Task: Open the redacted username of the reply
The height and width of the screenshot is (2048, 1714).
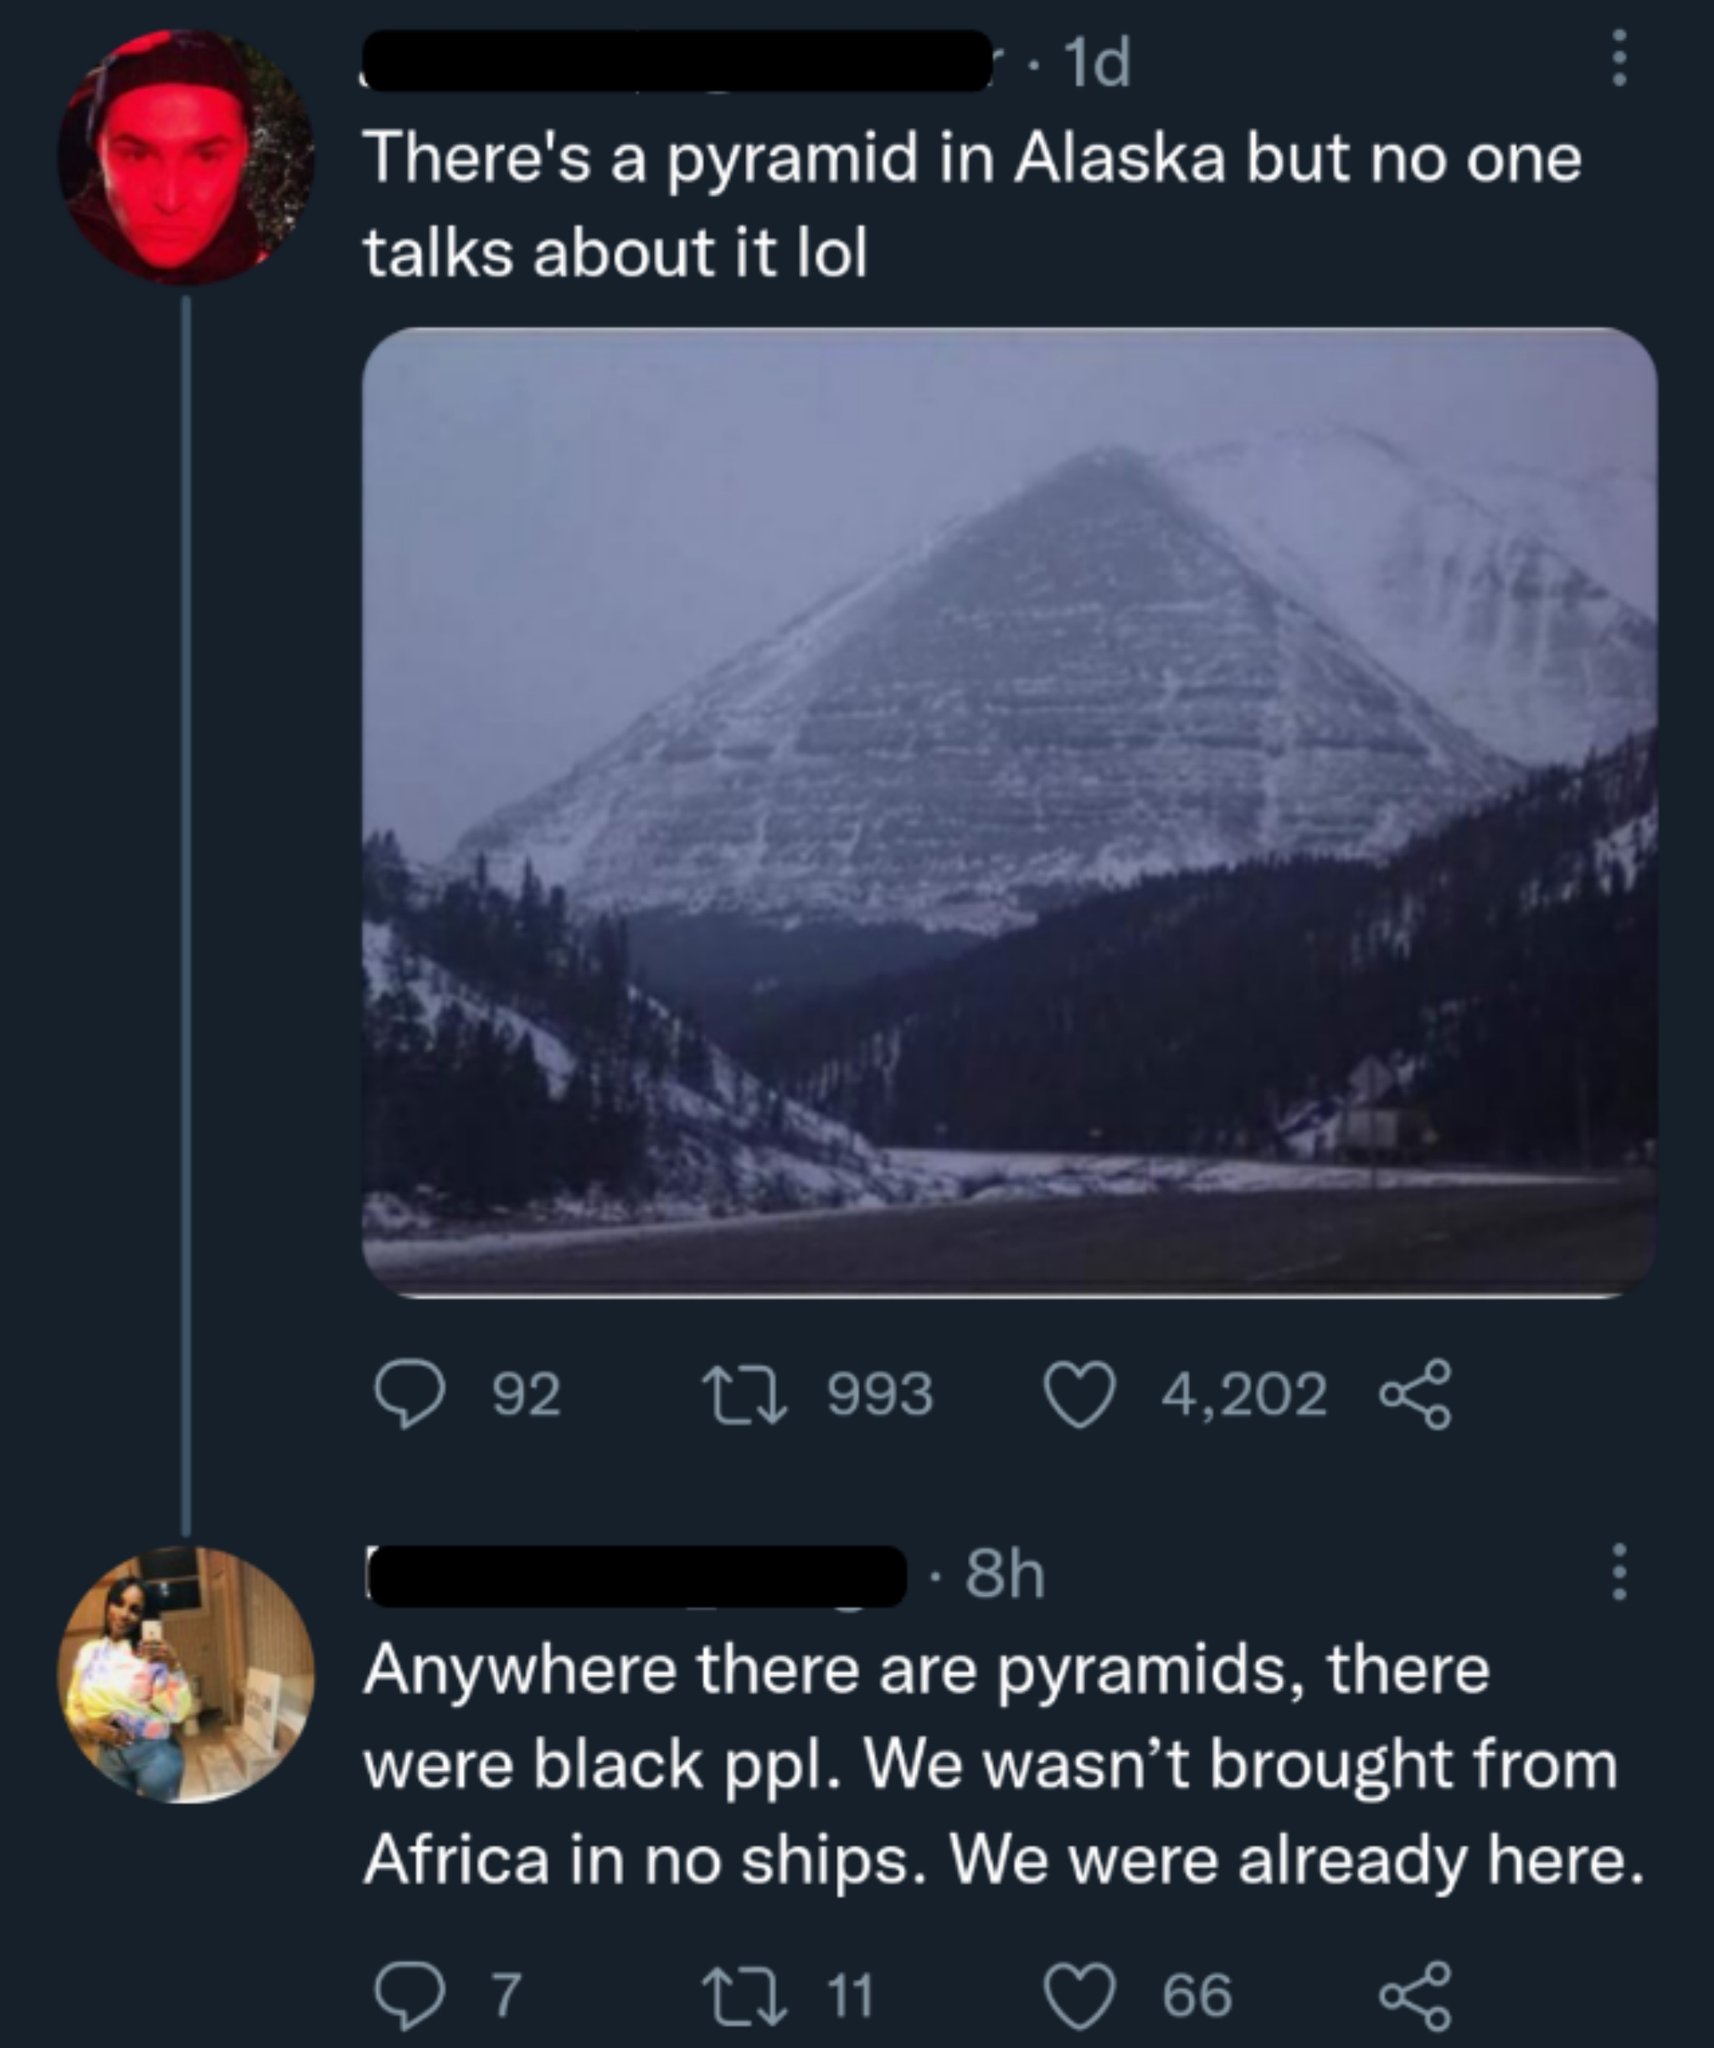Action: click(x=635, y=1576)
